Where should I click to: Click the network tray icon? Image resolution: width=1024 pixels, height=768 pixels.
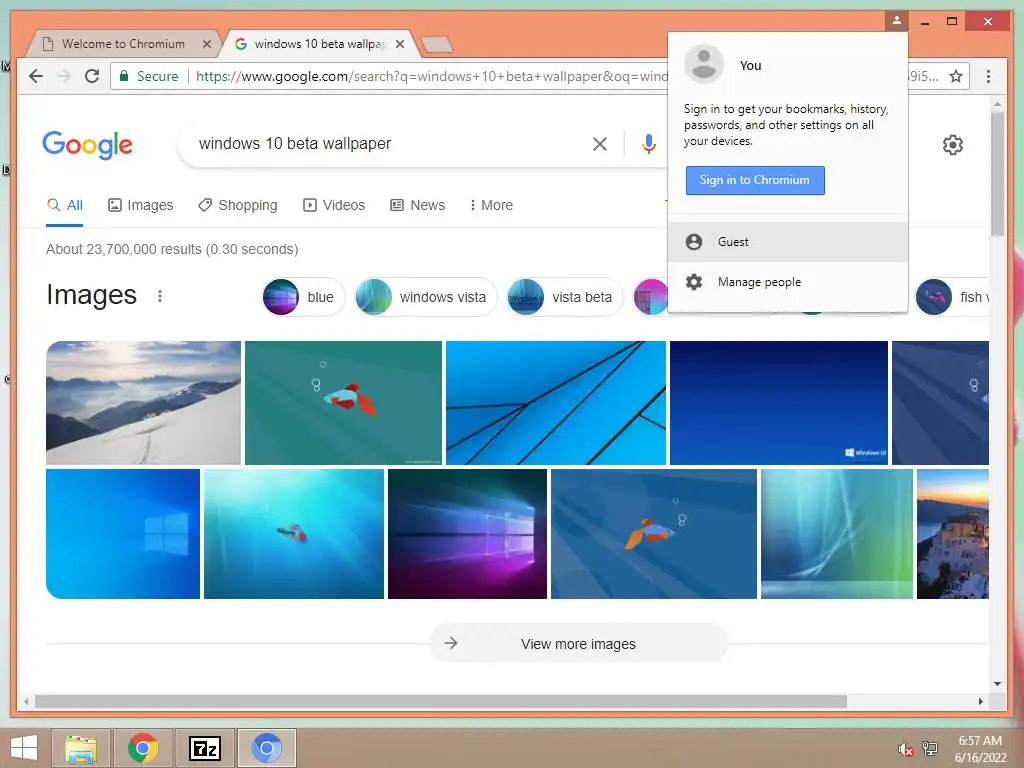point(930,748)
